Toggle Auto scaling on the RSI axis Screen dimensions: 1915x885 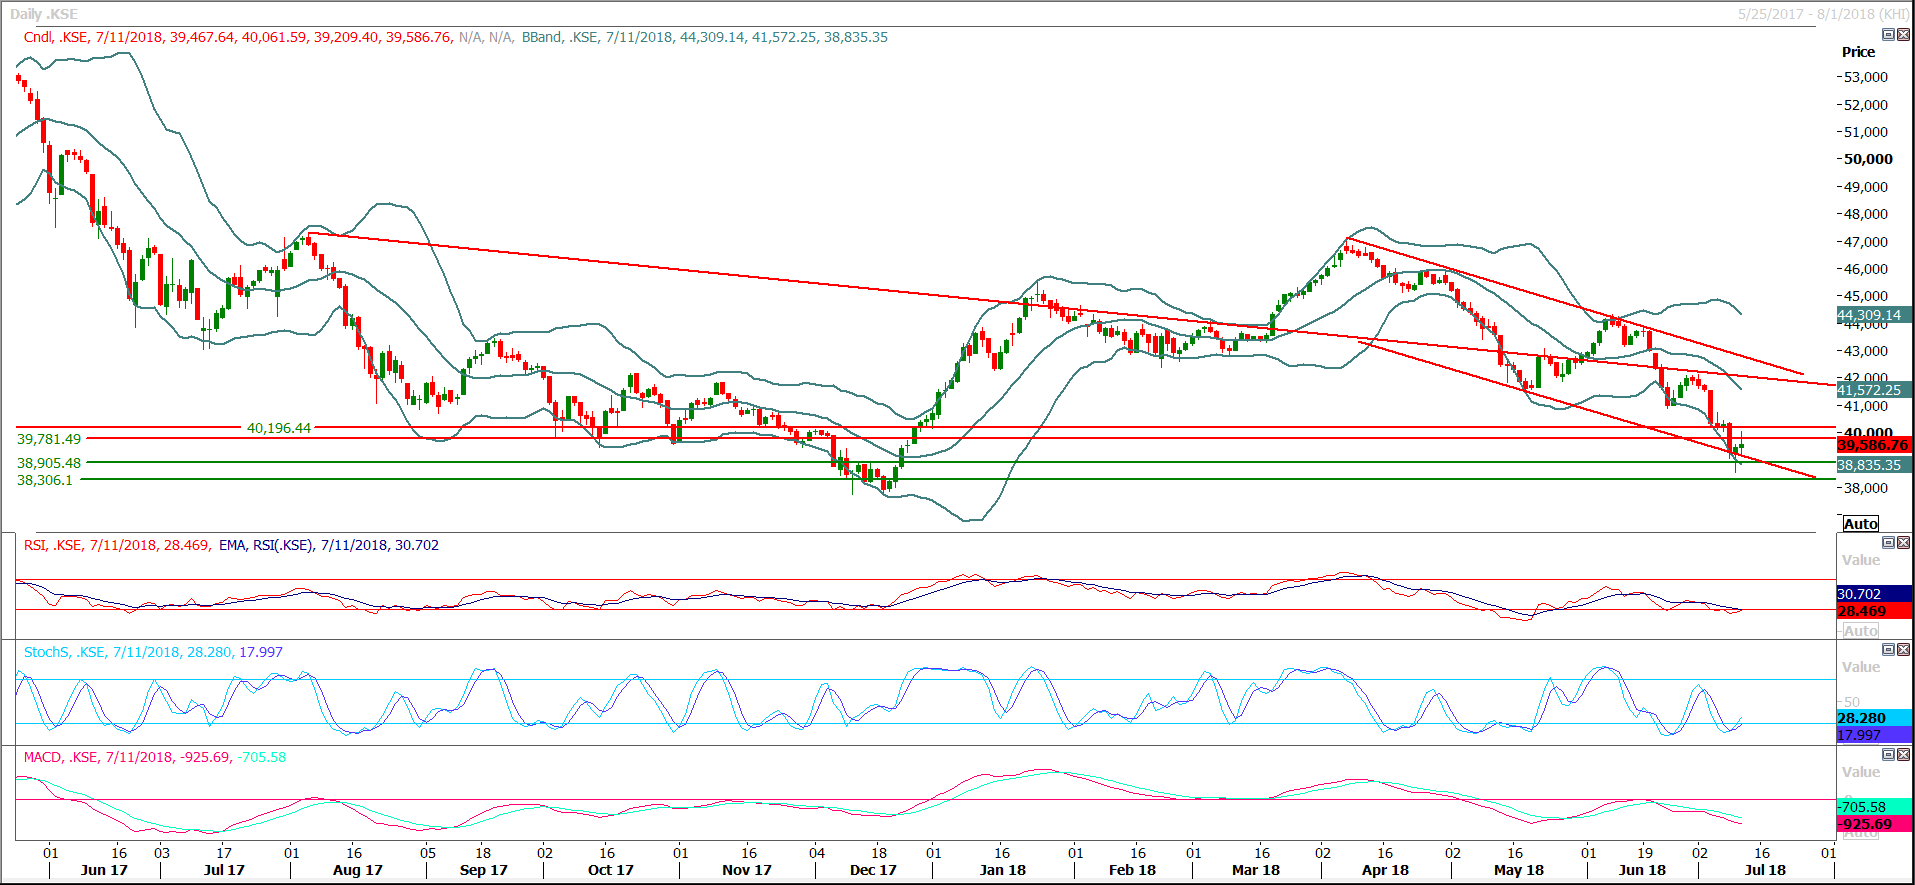pos(1860,631)
